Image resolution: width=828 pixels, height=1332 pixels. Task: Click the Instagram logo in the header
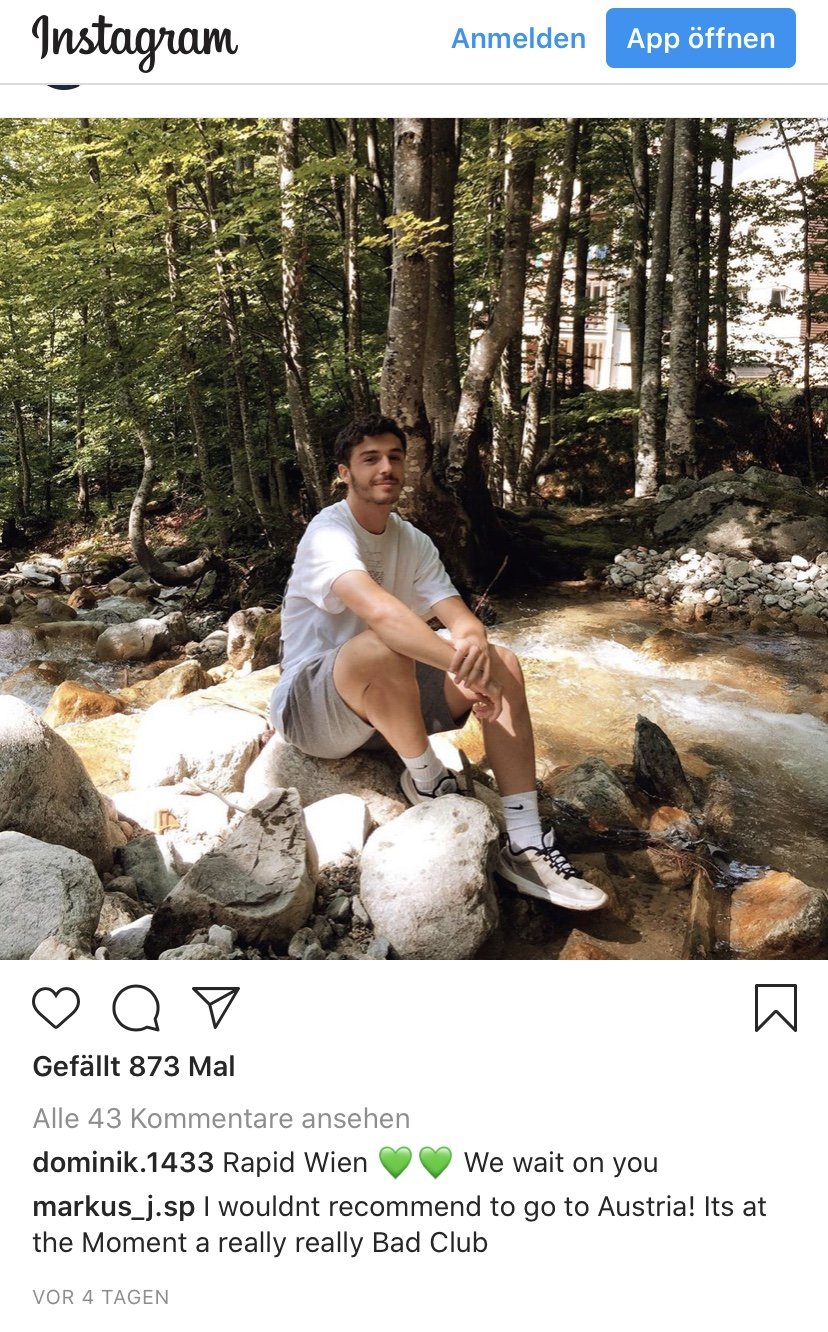135,41
